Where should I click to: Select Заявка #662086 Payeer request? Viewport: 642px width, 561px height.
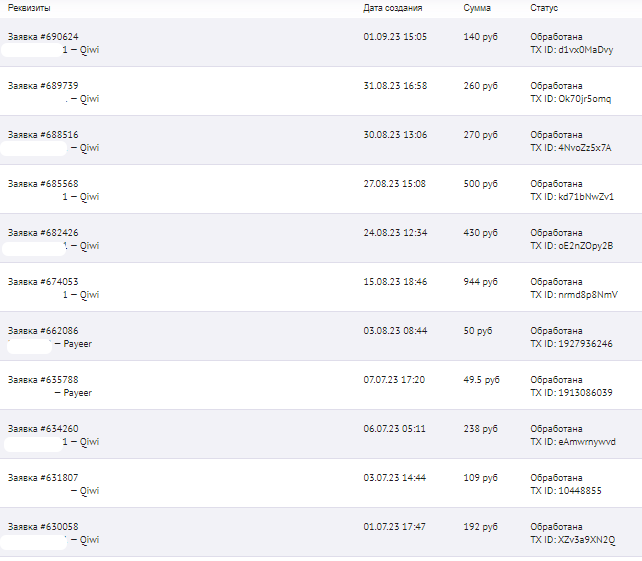pyautogui.click(x=43, y=330)
